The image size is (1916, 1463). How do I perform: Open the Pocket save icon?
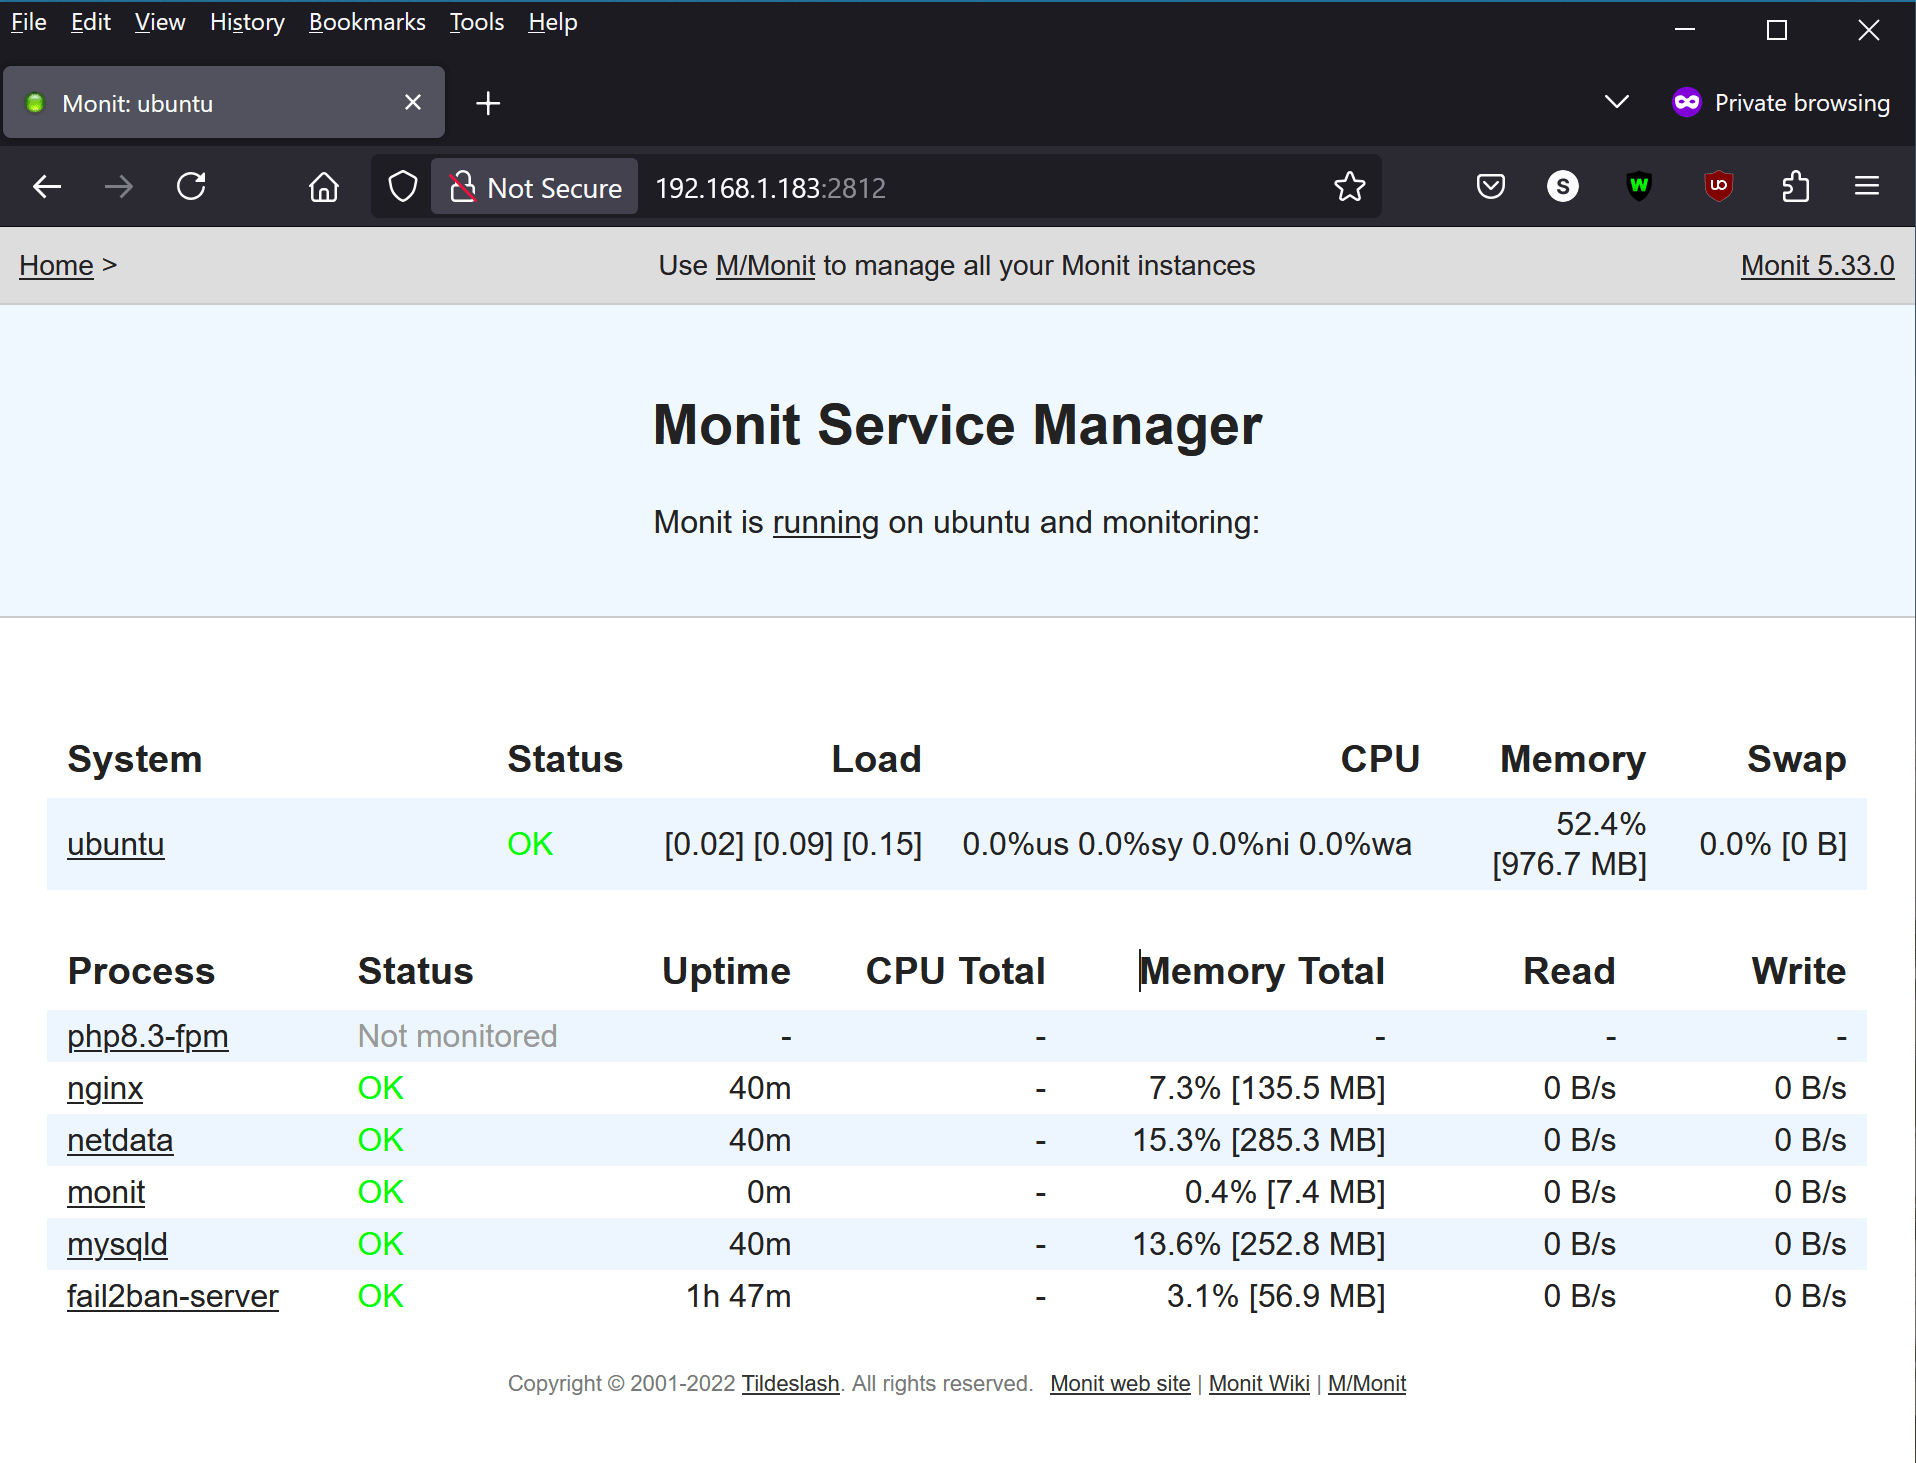(1491, 187)
